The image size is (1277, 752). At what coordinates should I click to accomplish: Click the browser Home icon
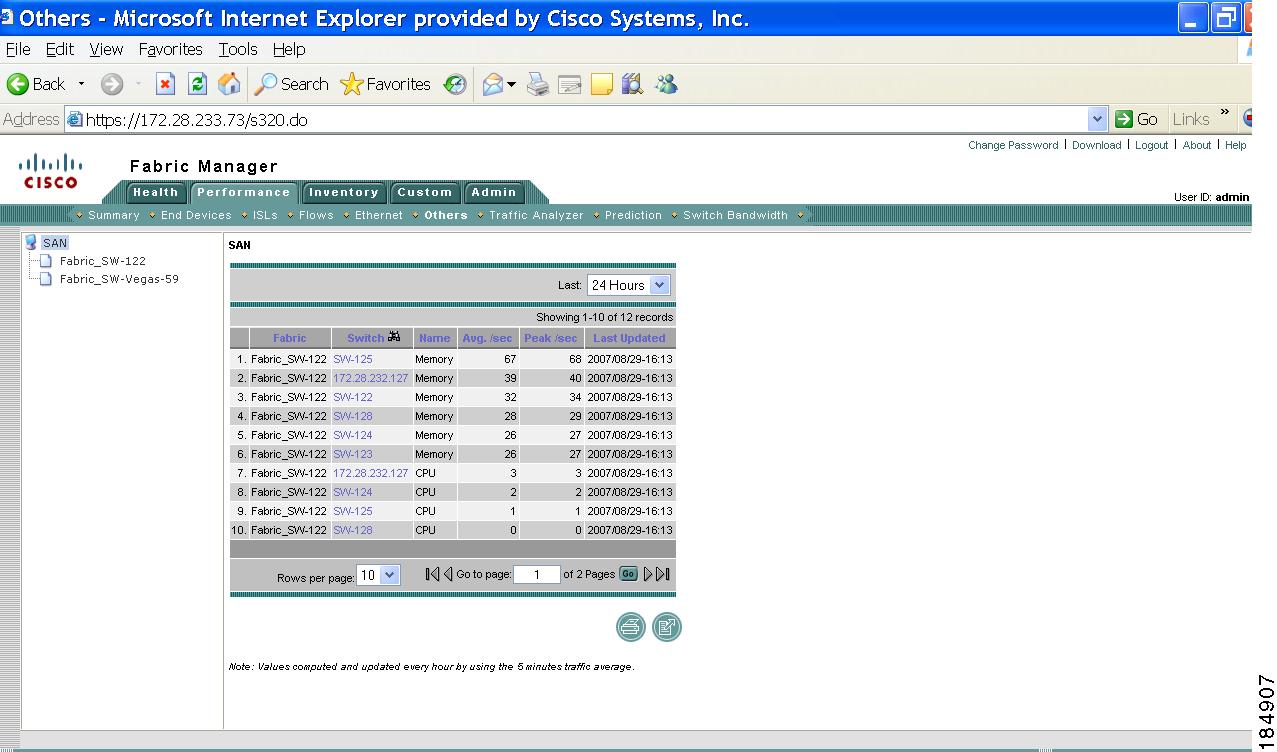pyautogui.click(x=229, y=85)
